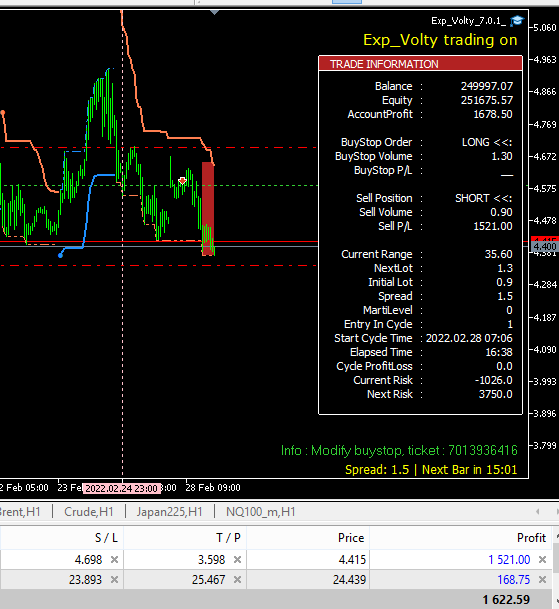This screenshot has height=609, width=559.
Task: Click the chart shift triangle marker at top
Action: click(x=214, y=12)
